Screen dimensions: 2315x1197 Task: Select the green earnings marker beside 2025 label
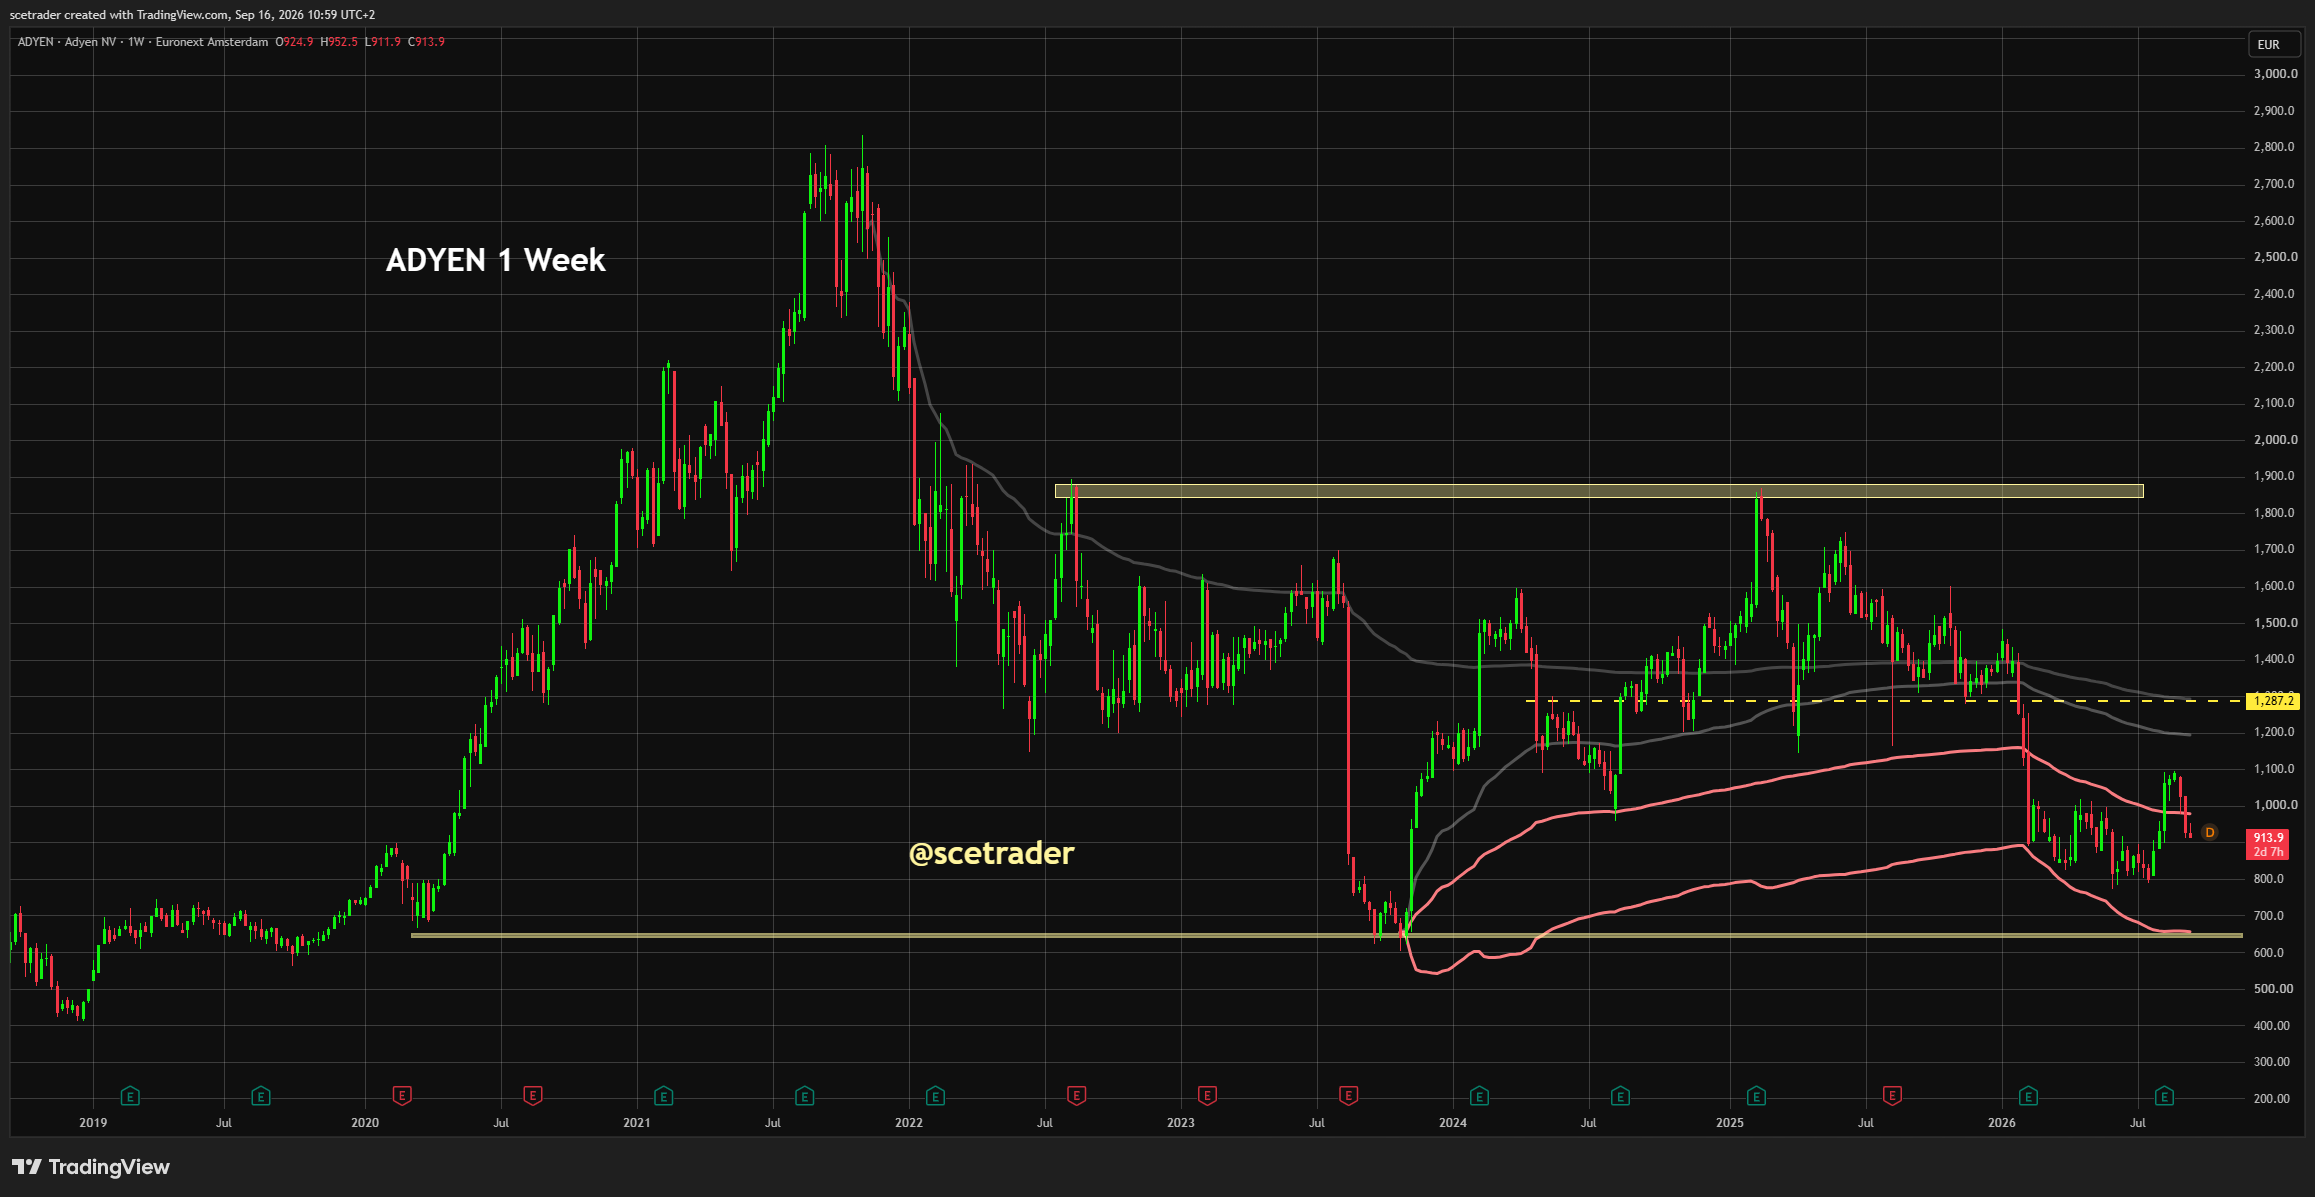coord(1756,1096)
